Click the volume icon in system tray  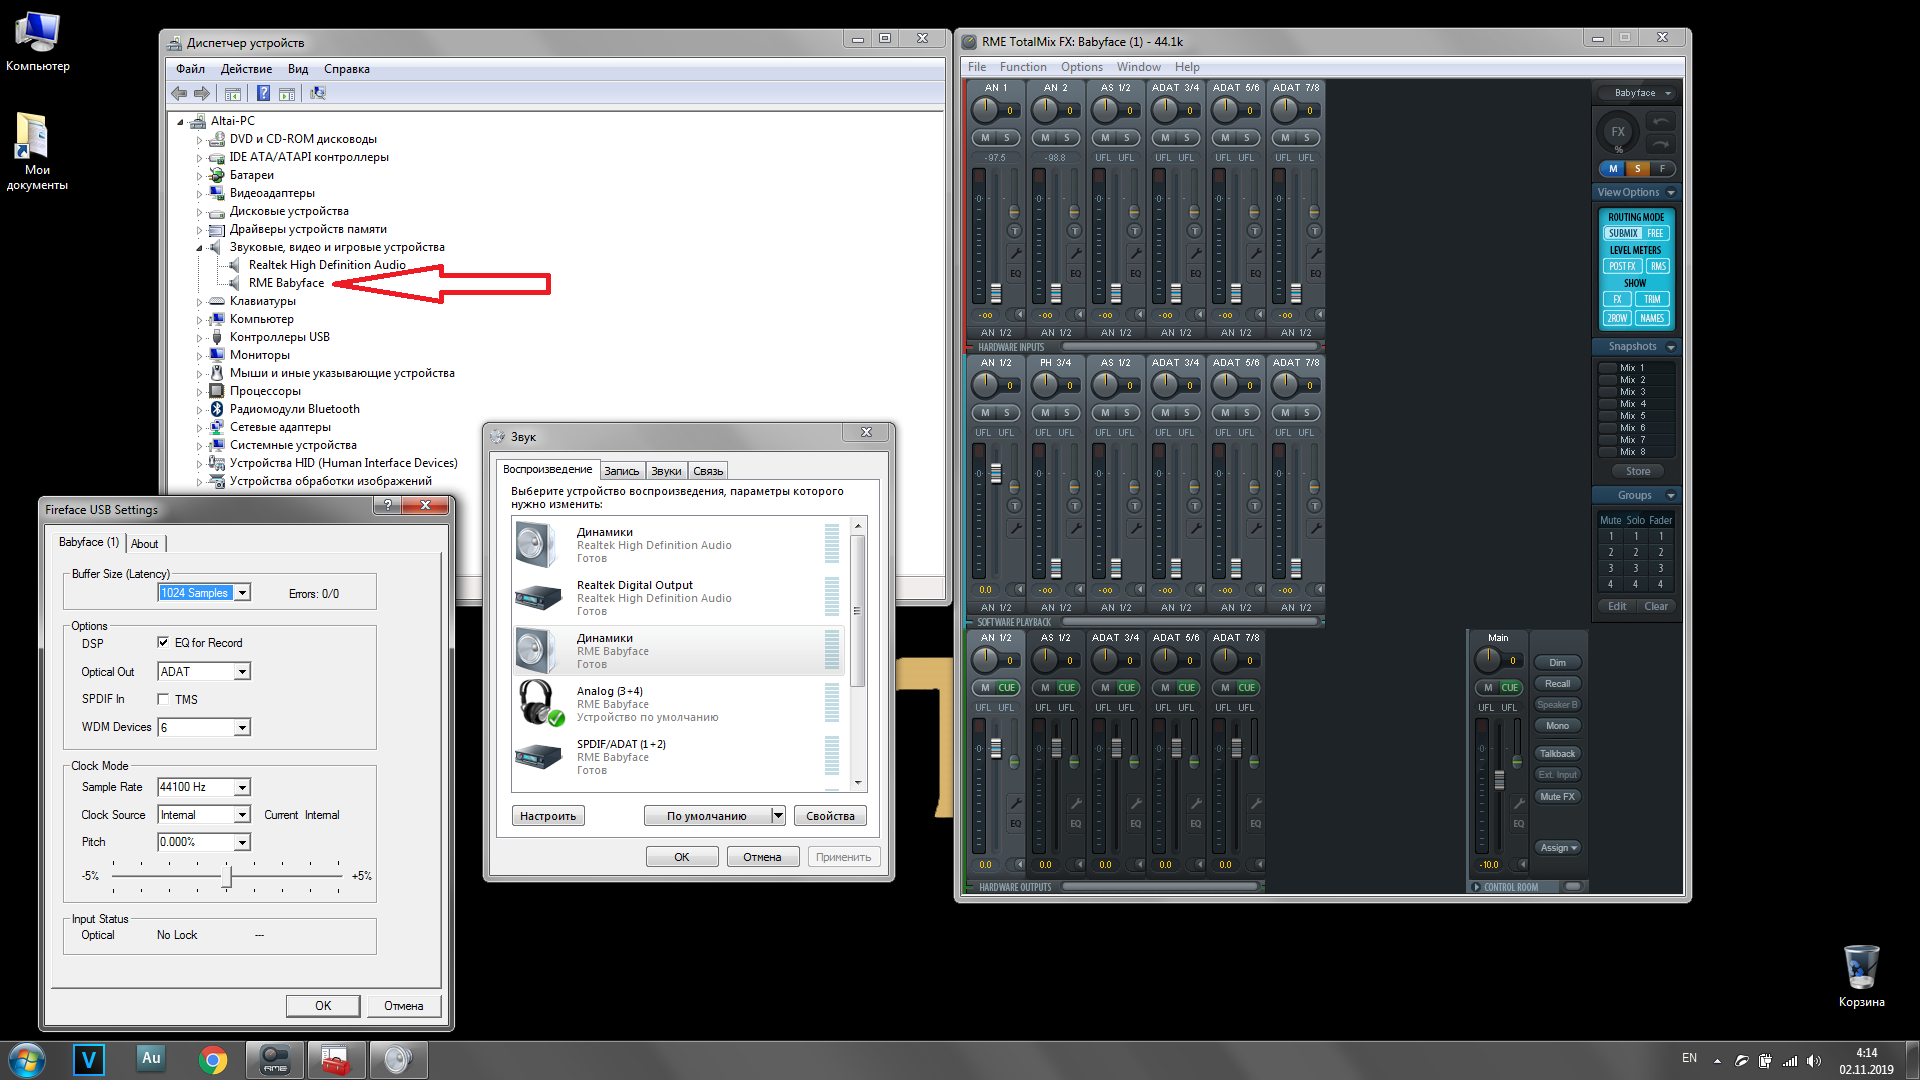tap(1814, 1060)
